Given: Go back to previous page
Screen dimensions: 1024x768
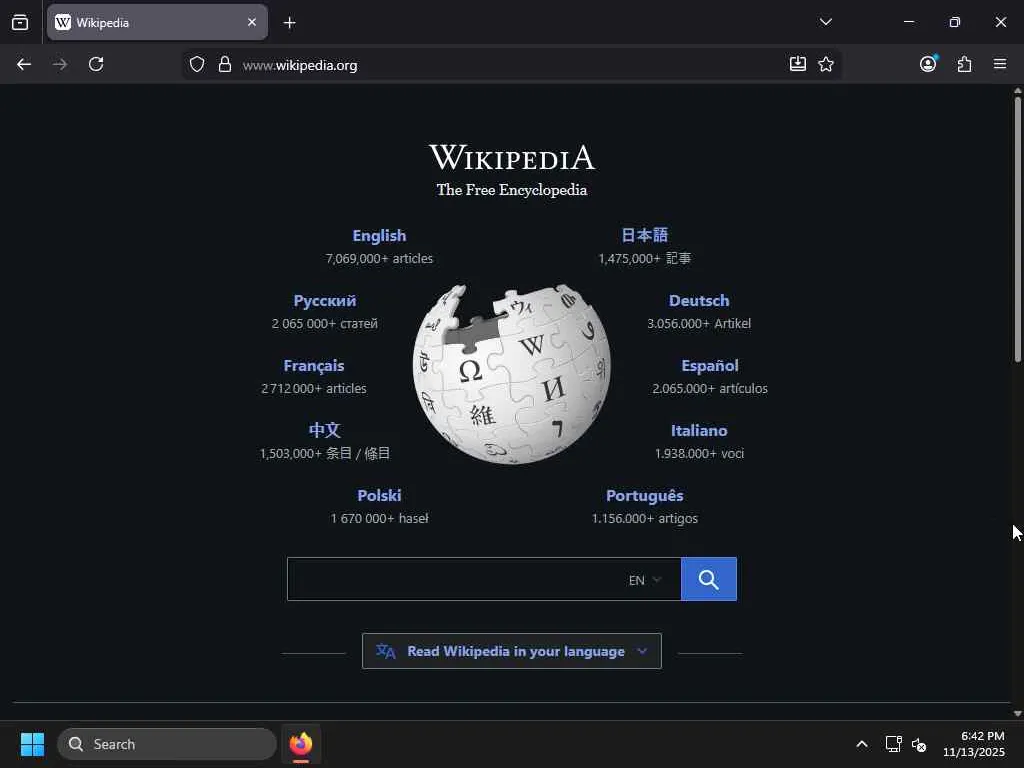Looking at the screenshot, I should (x=24, y=64).
